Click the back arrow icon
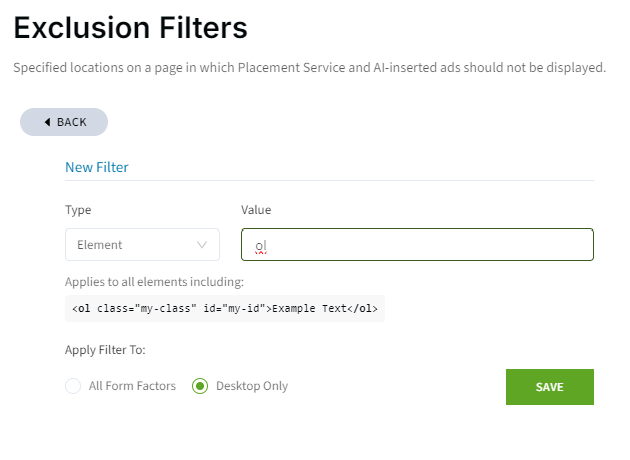630x460 pixels. [47, 122]
